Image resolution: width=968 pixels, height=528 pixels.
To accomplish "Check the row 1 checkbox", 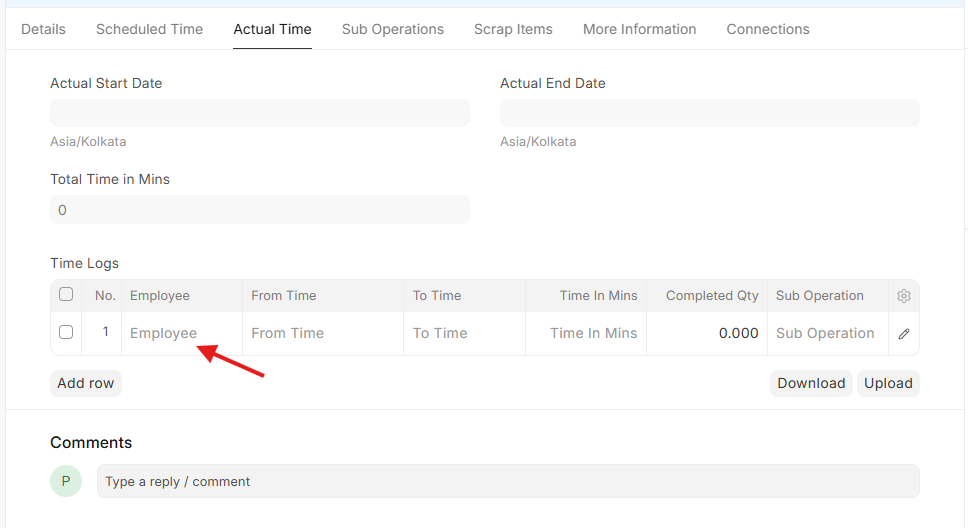I will pos(66,333).
